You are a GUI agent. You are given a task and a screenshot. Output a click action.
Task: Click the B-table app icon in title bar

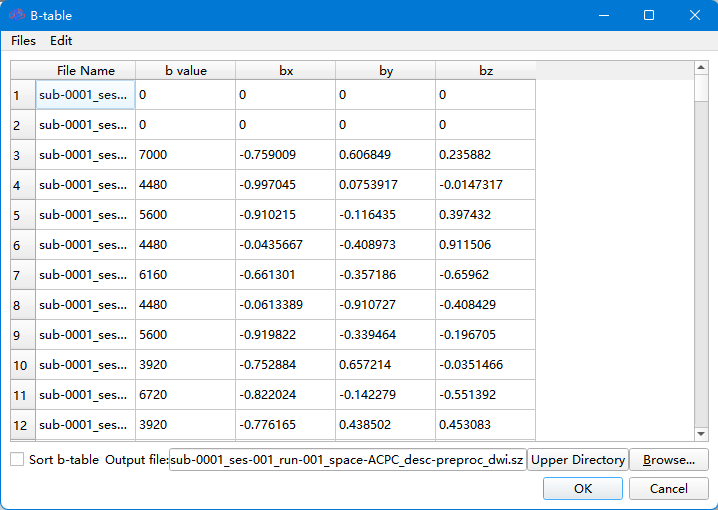coord(16,15)
